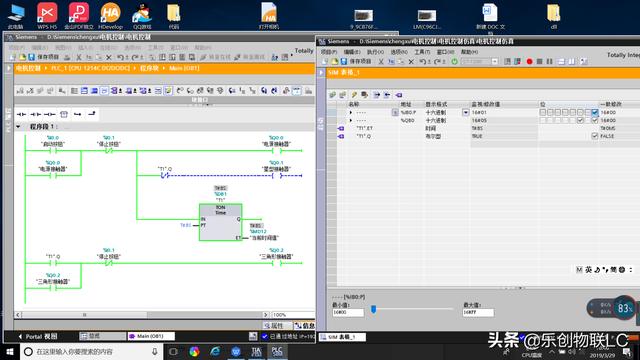This screenshot has width=640, height=360.
Task: Open display format dropdown for %IB0 row
Action: tap(465, 112)
